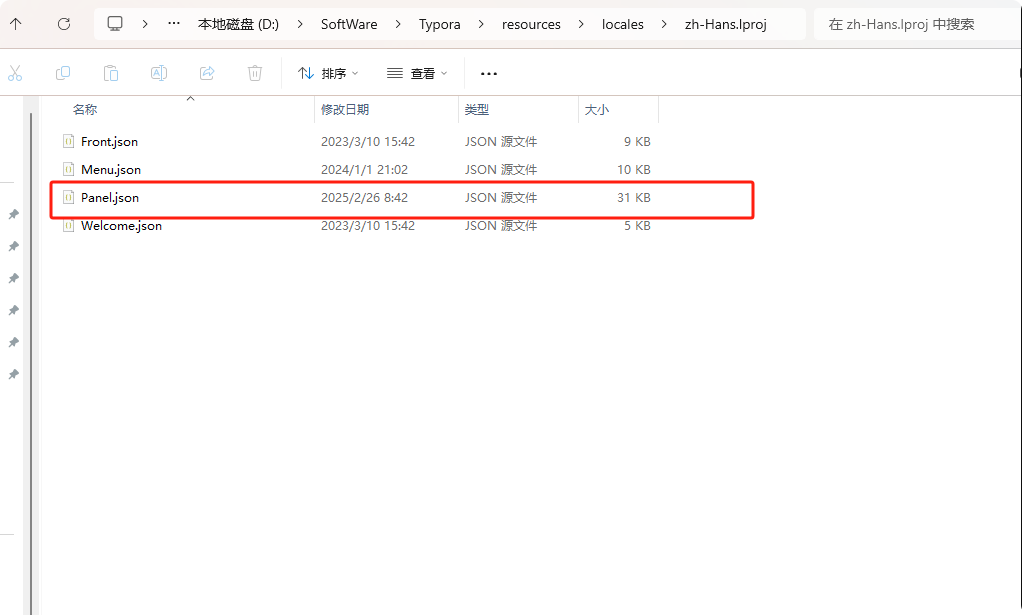
Task: Click the Rename icon in toolbar
Action: point(159,73)
